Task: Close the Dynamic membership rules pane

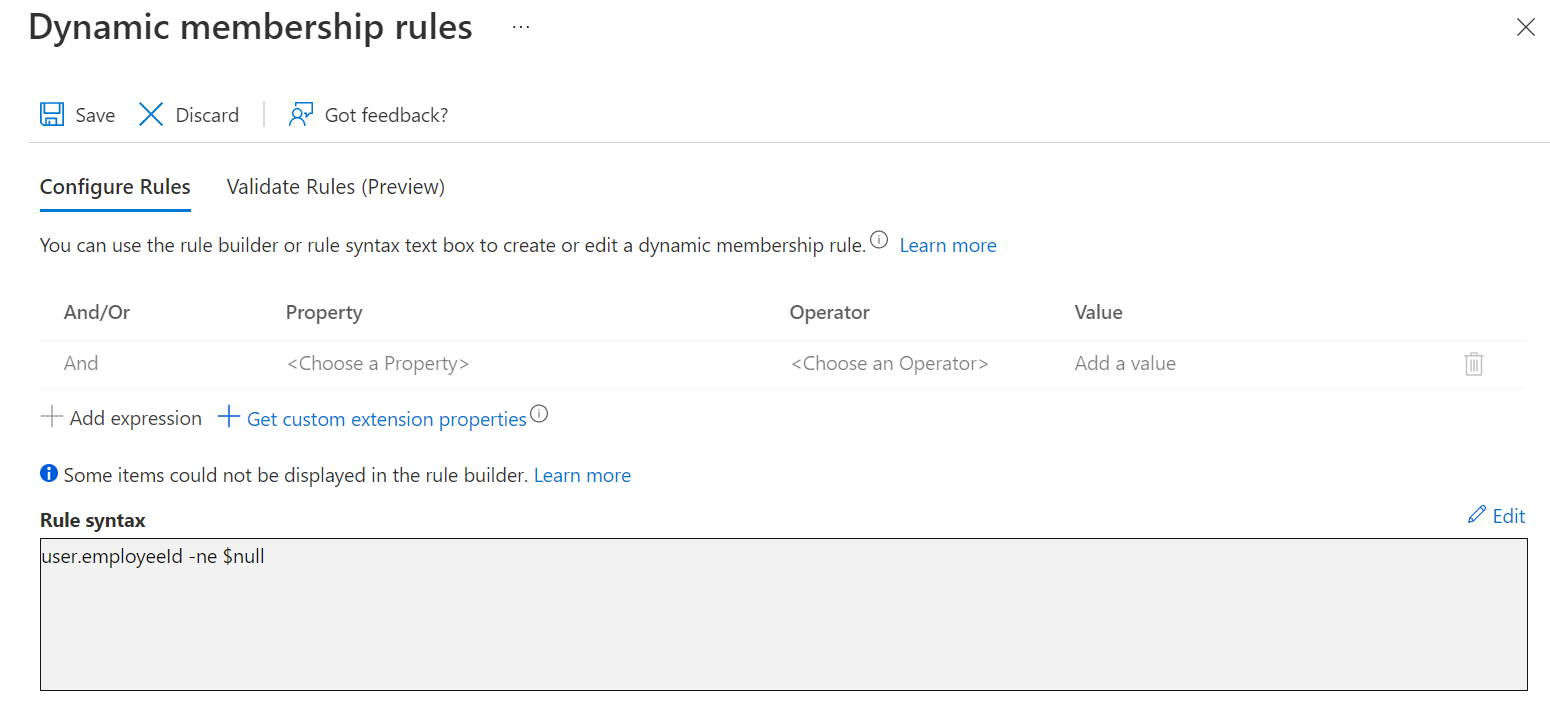Action: (x=1525, y=28)
